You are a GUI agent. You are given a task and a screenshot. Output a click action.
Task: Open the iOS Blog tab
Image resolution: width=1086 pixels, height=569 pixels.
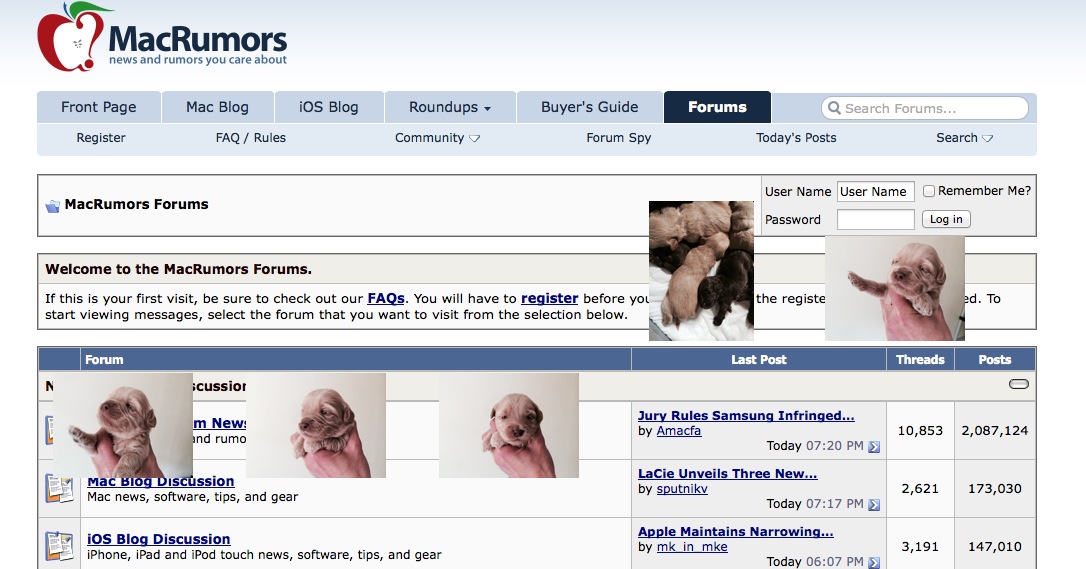(x=329, y=107)
